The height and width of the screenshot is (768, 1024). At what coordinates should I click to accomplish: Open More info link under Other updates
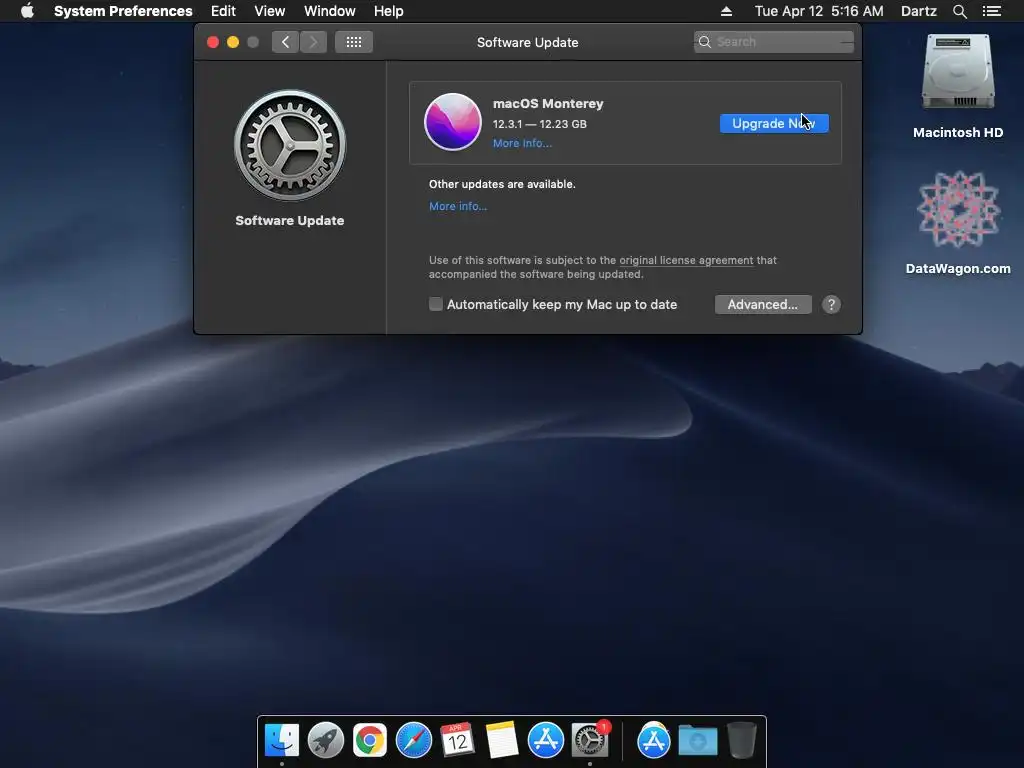[458, 206]
